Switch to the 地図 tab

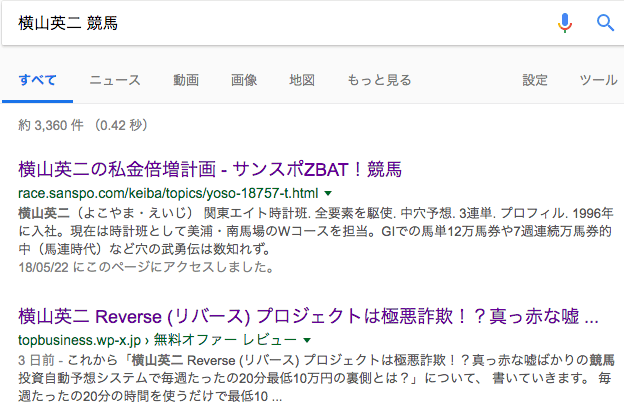click(302, 80)
